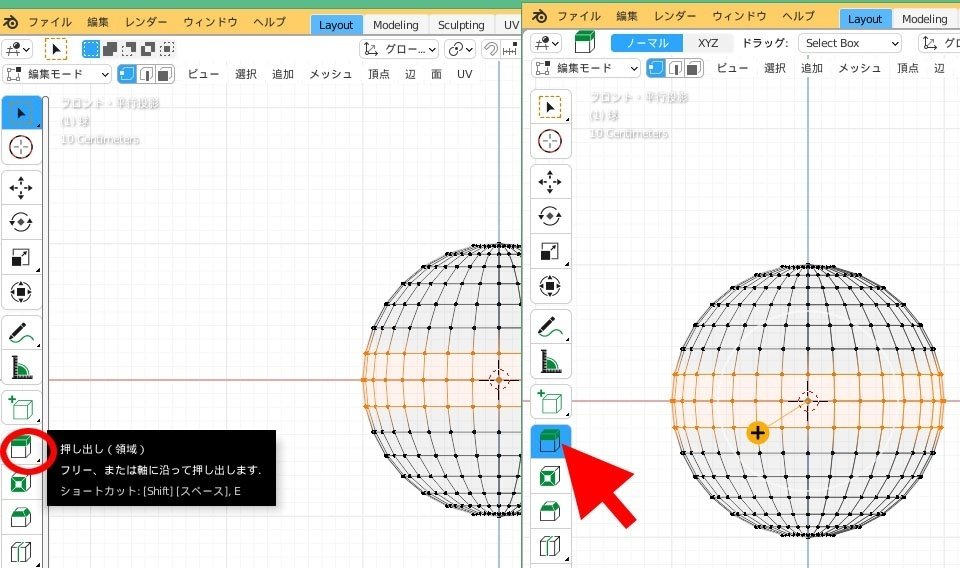Select the Annotate tool in right window

[x=550, y=327]
